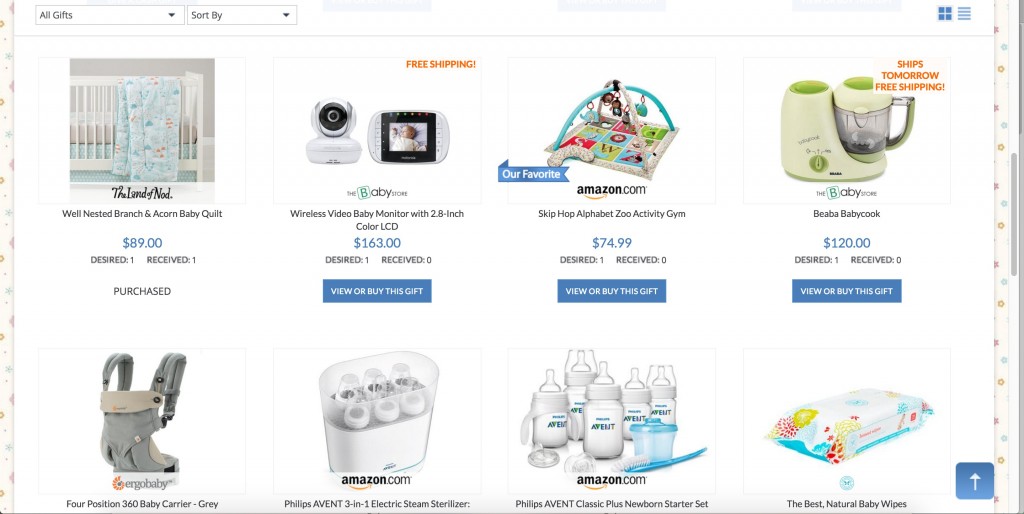Screen dimensions: 1024x514
Task: Click the page vertical scrollbar
Action: click(x=1014, y=216)
